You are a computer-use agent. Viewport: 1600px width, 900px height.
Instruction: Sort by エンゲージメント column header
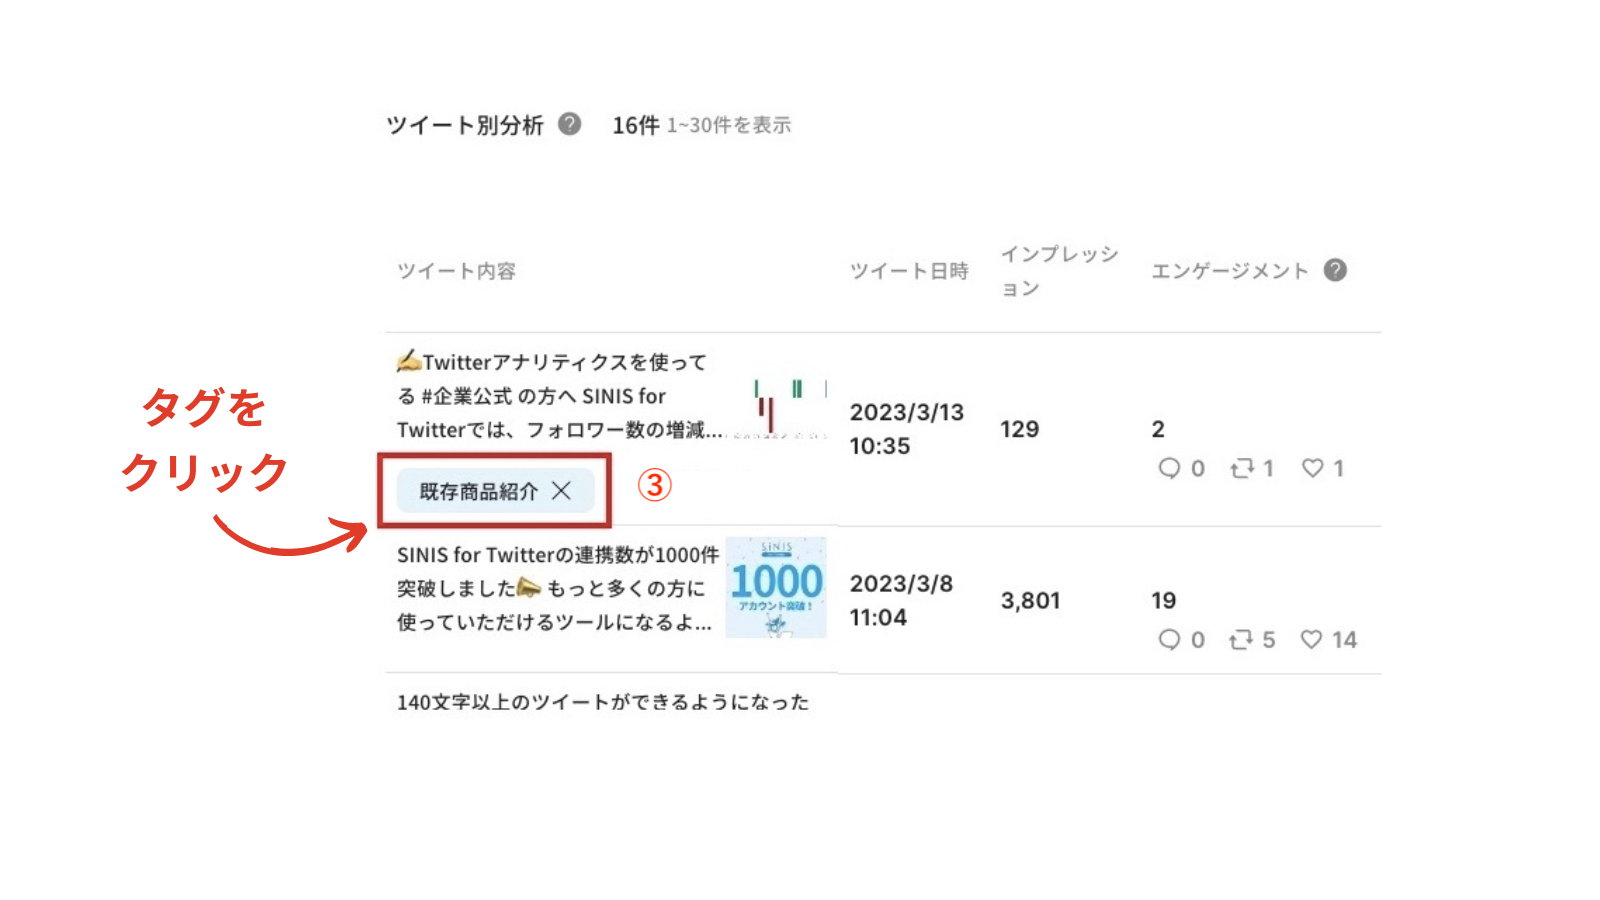1229,271
